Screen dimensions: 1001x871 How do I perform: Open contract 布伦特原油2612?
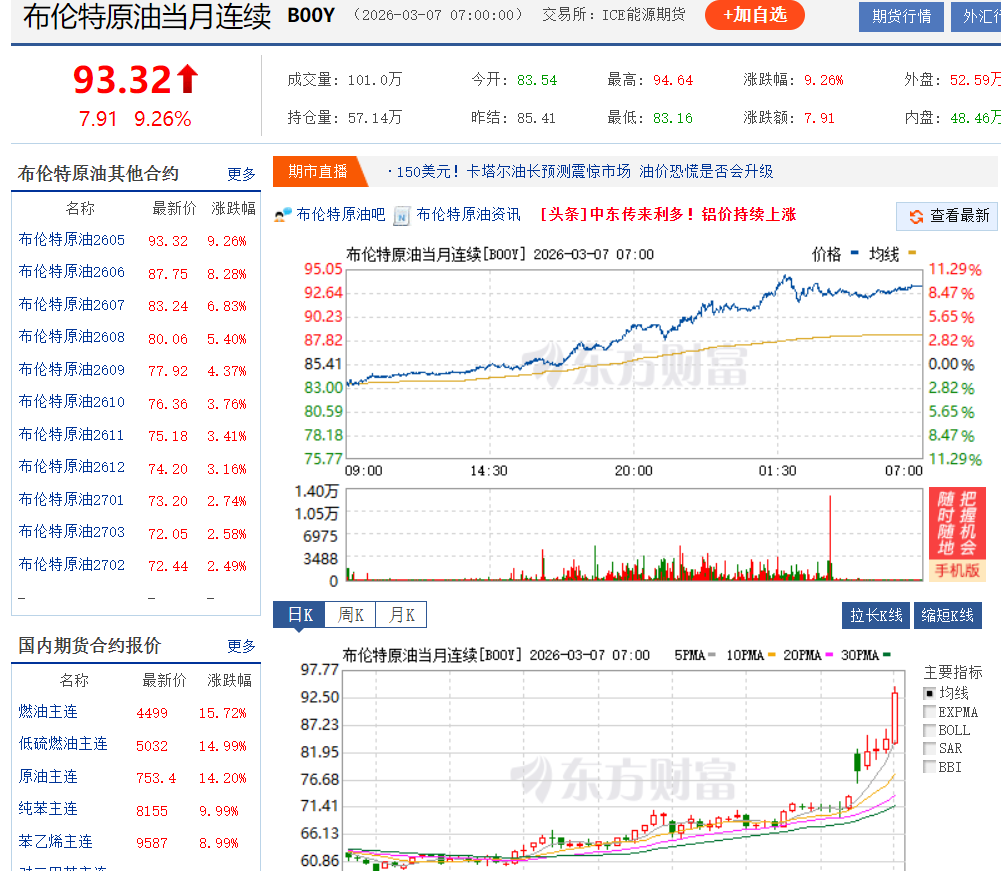coord(72,467)
